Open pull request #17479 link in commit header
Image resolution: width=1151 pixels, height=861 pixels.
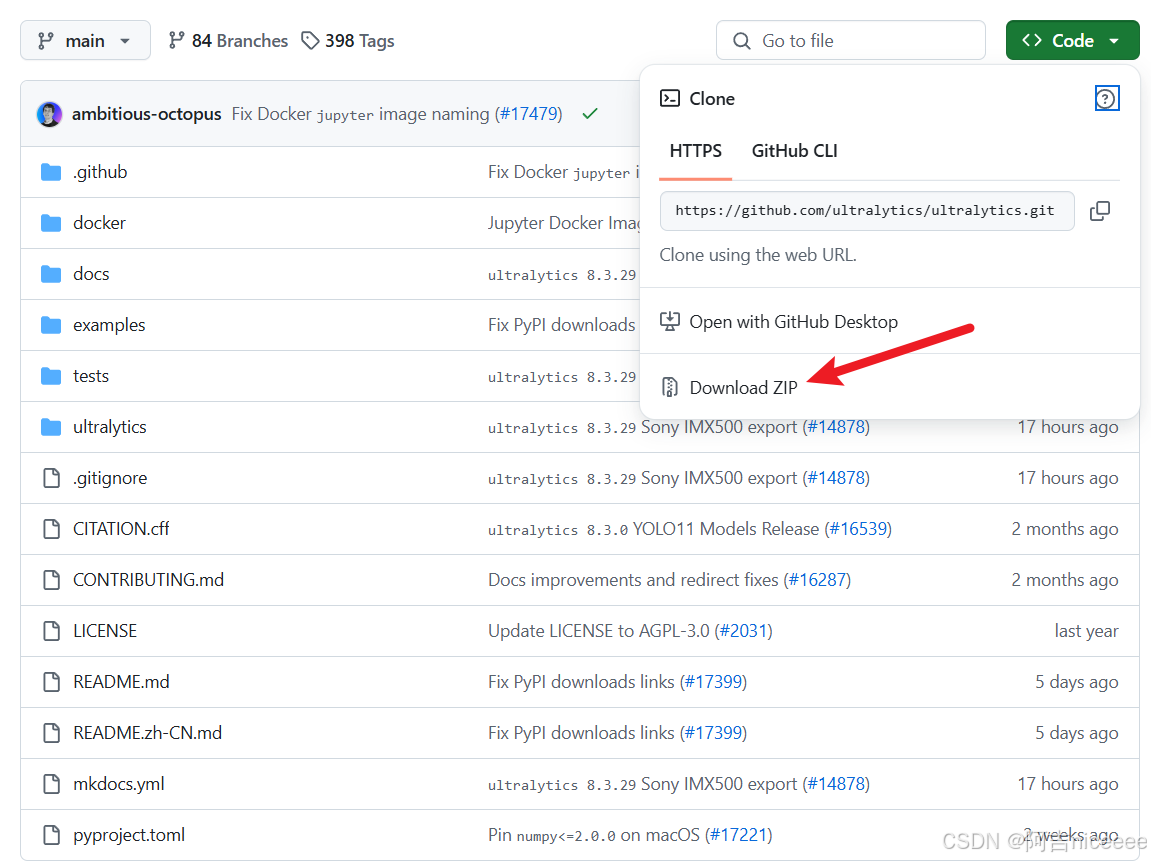click(528, 114)
